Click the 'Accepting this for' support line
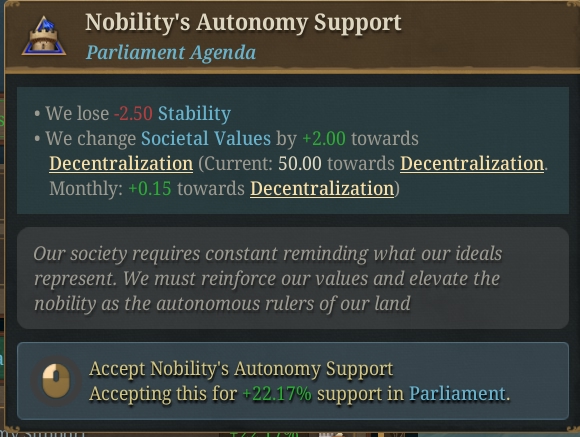 click(300, 394)
